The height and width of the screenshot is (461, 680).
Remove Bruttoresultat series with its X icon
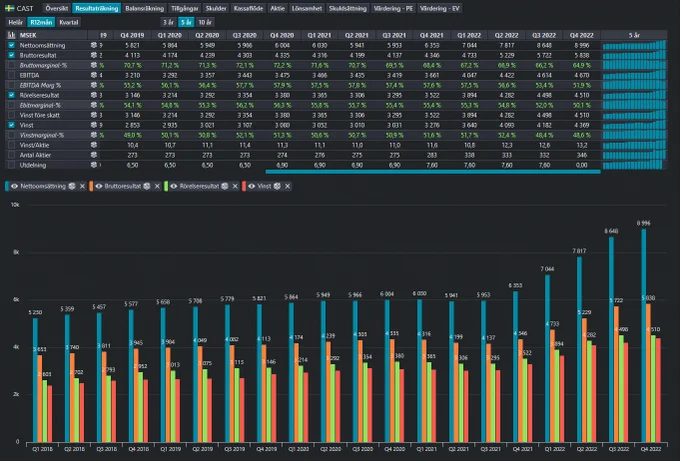pyautogui.click(x=157, y=186)
